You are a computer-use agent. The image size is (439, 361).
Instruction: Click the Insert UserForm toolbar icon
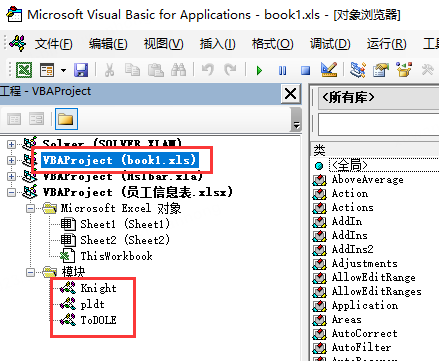click(47, 70)
